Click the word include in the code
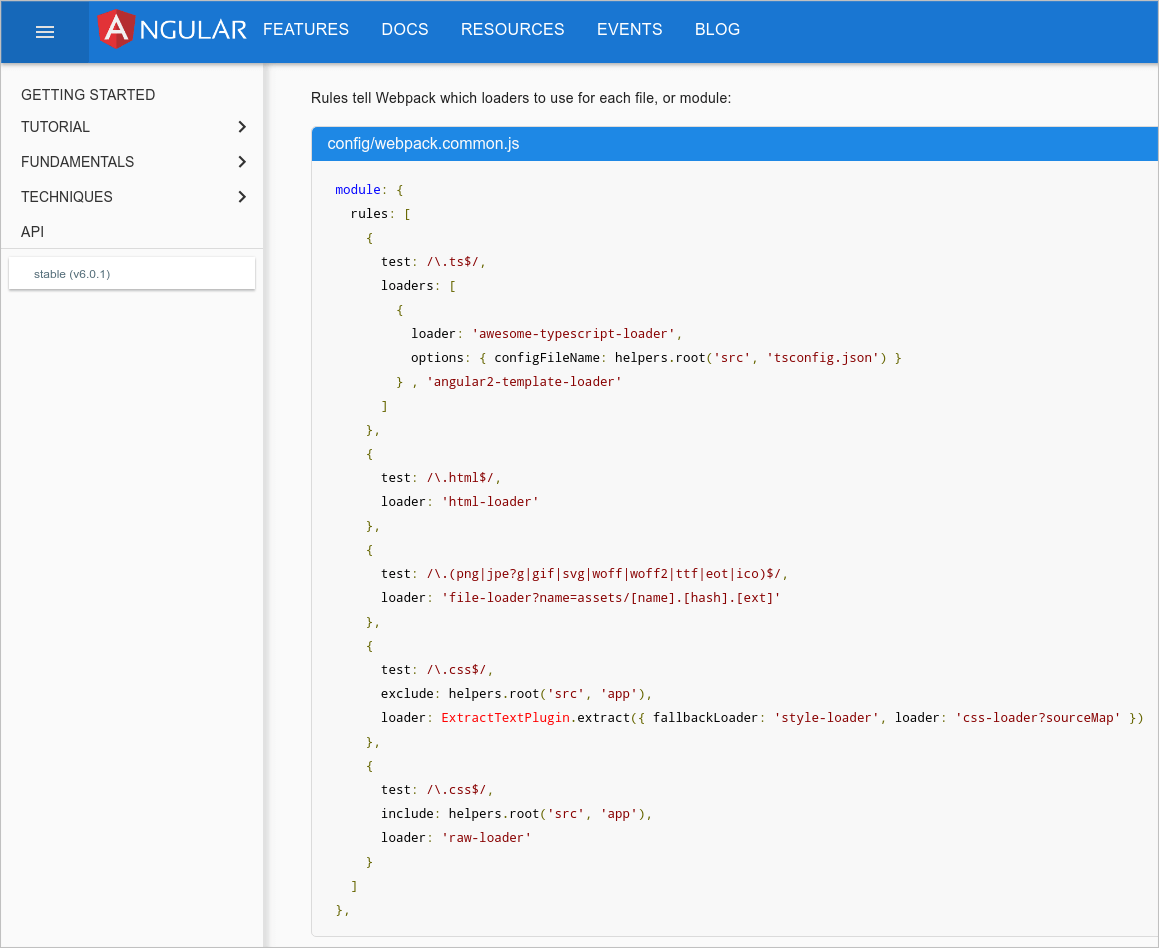 407,814
